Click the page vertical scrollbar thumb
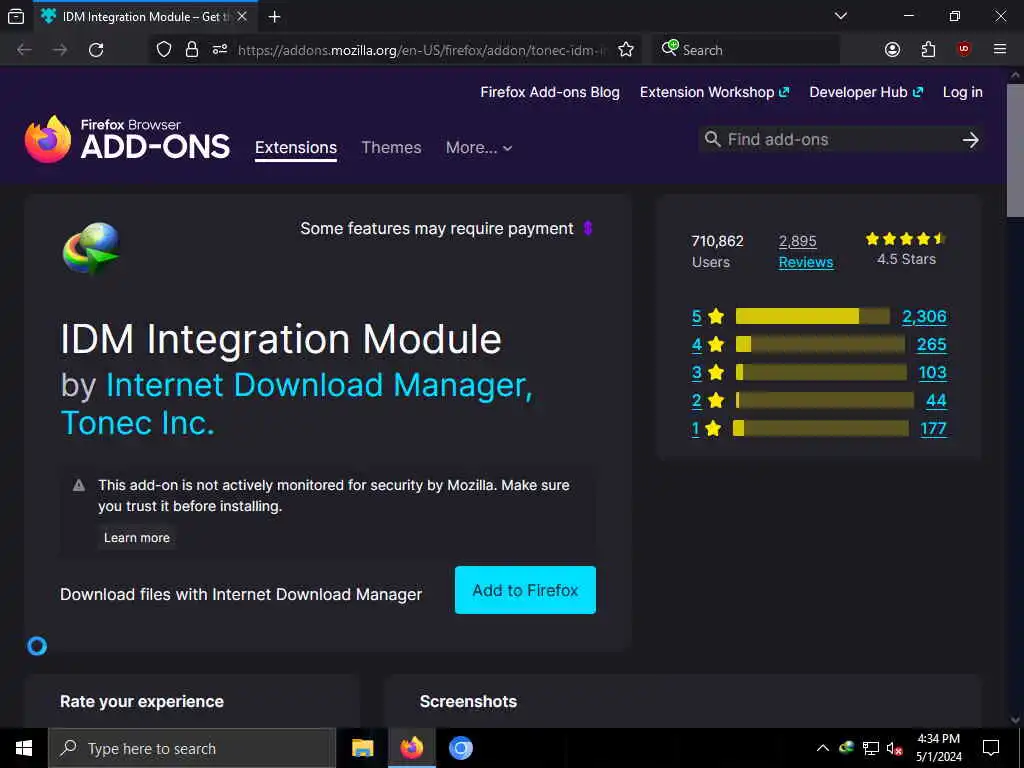This screenshot has height=768, width=1024. pyautogui.click(x=1014, y=150)
